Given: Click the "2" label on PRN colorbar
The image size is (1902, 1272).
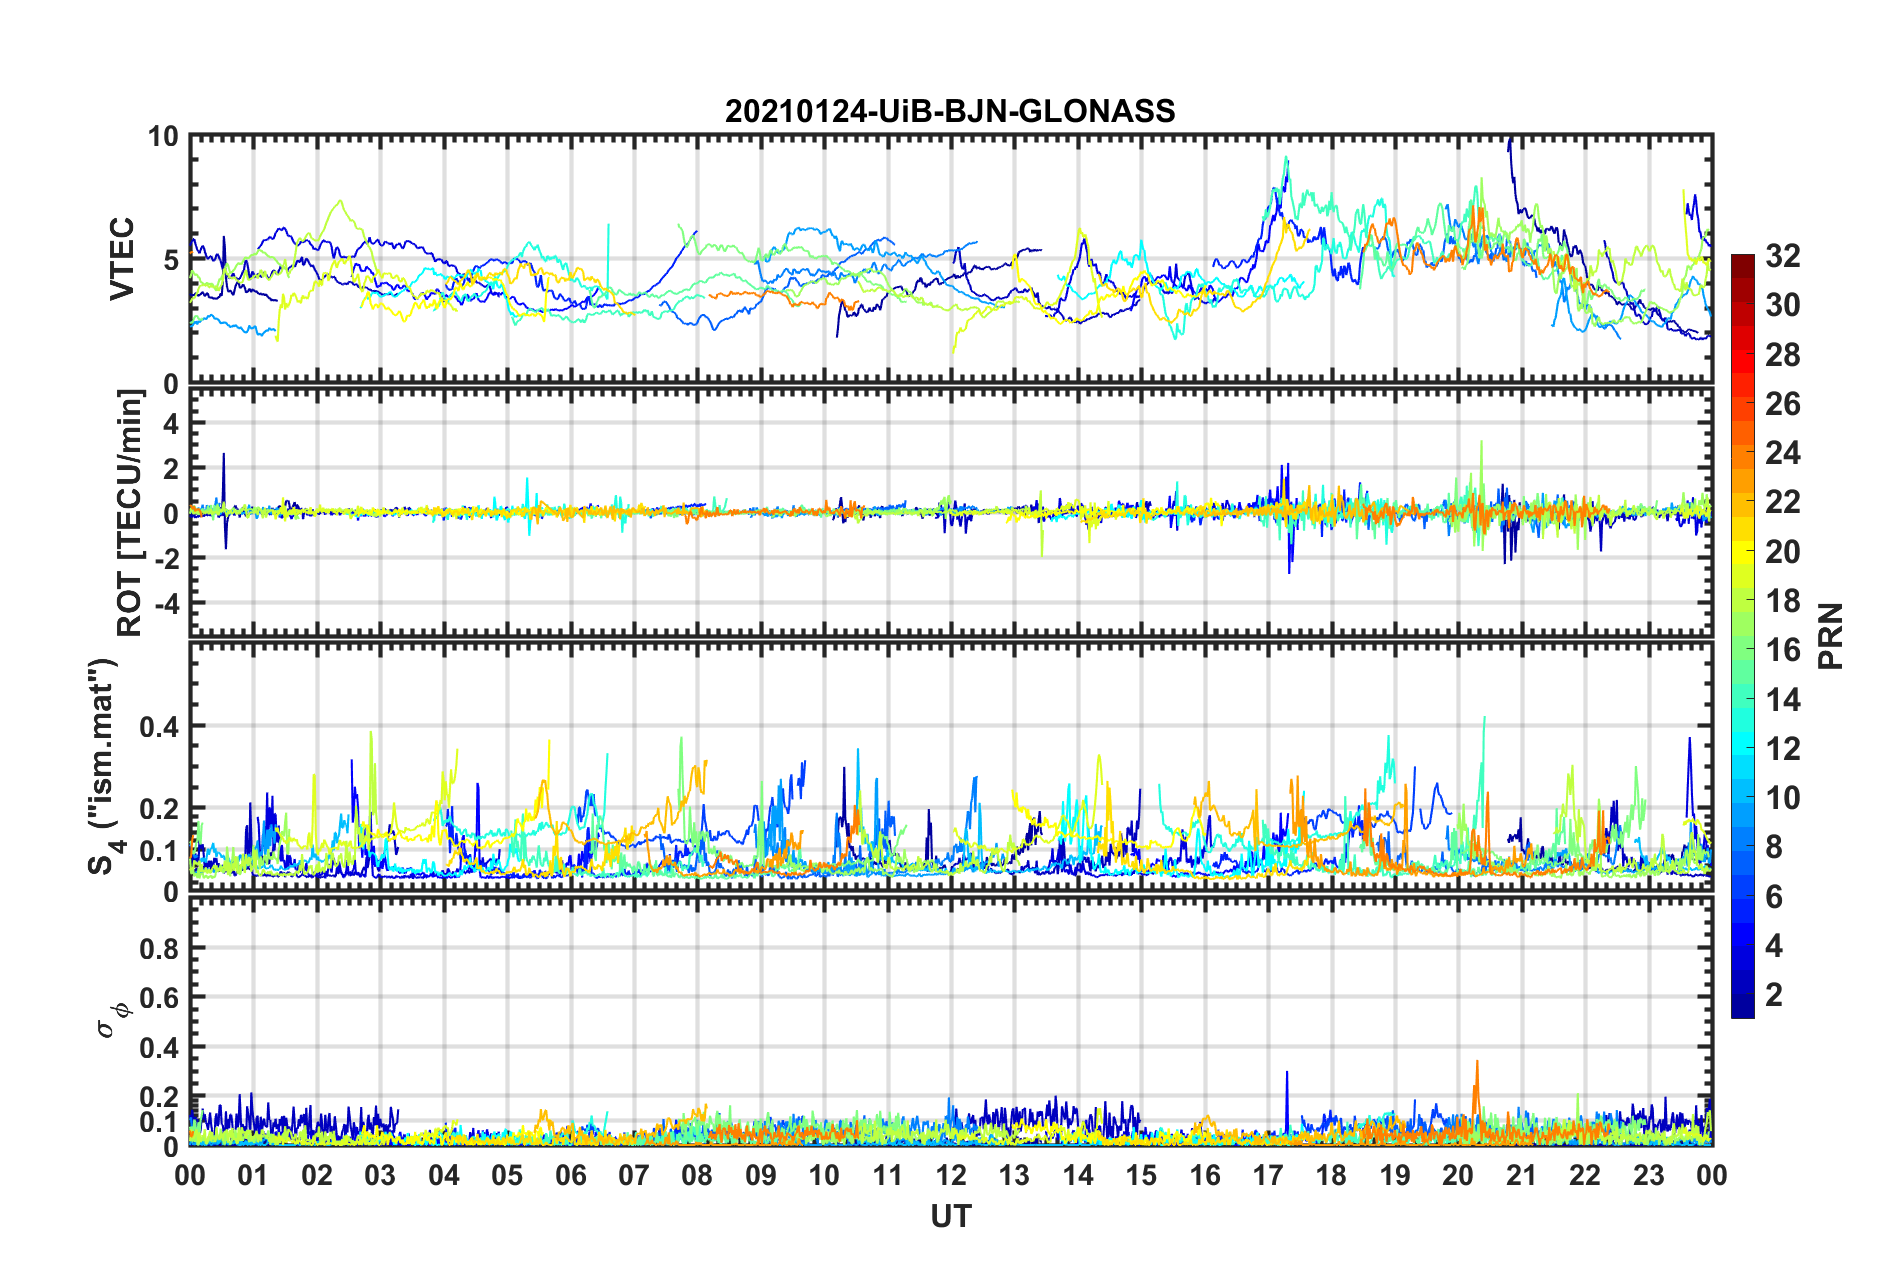Looking at the screenshot, I should click(1774, 995).
